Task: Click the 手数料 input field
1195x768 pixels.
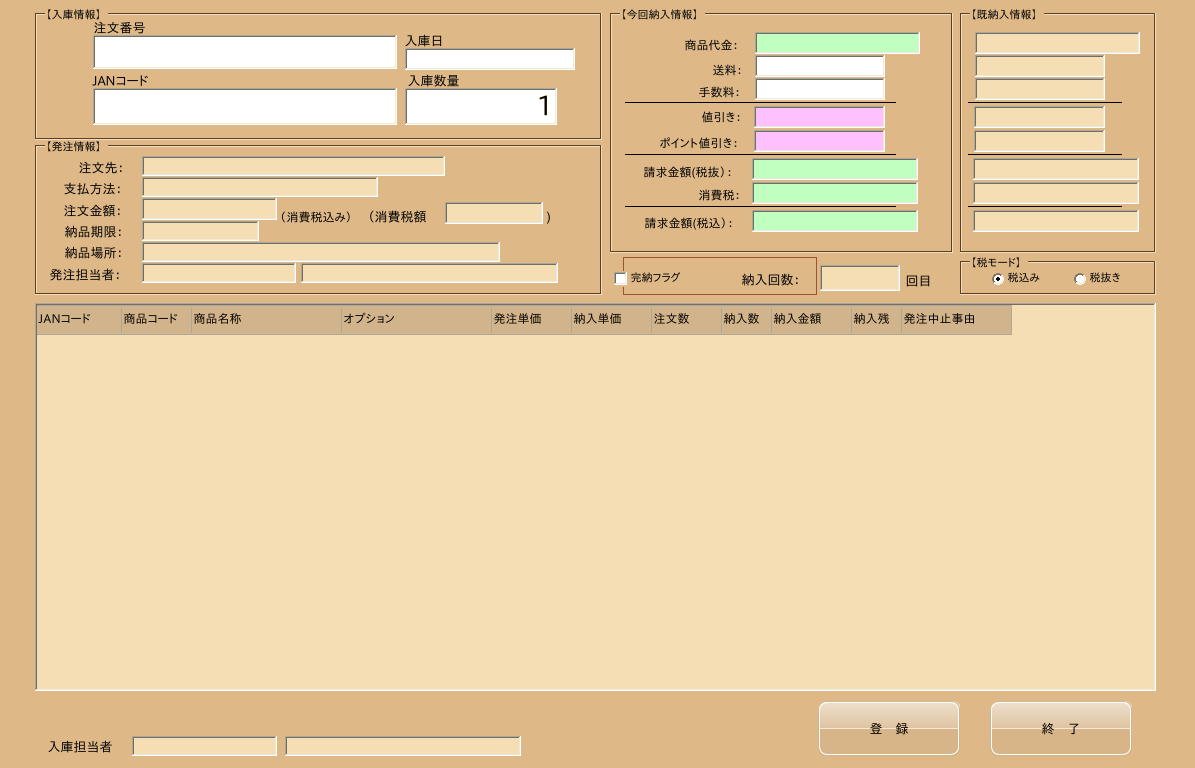Action: pos(820,89)
